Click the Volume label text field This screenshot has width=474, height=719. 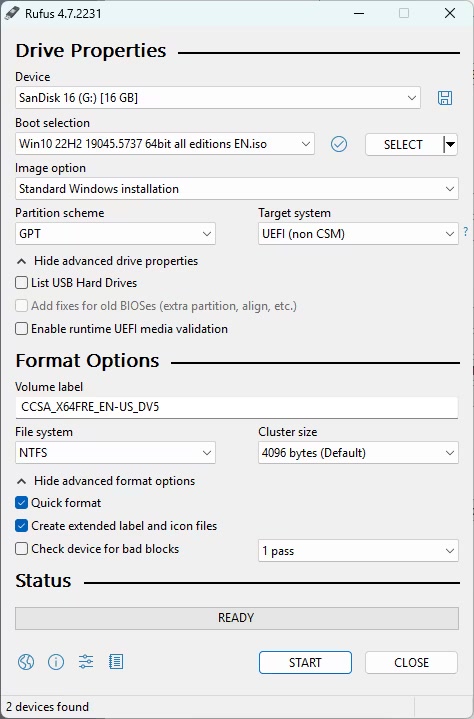[x=237, y=407]
